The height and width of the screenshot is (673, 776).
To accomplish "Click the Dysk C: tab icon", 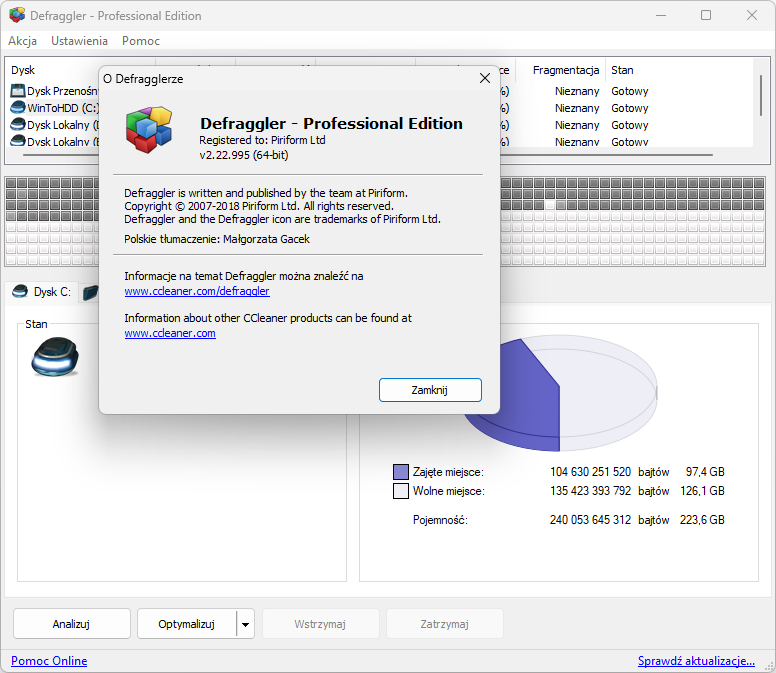I will click(20, 291).
